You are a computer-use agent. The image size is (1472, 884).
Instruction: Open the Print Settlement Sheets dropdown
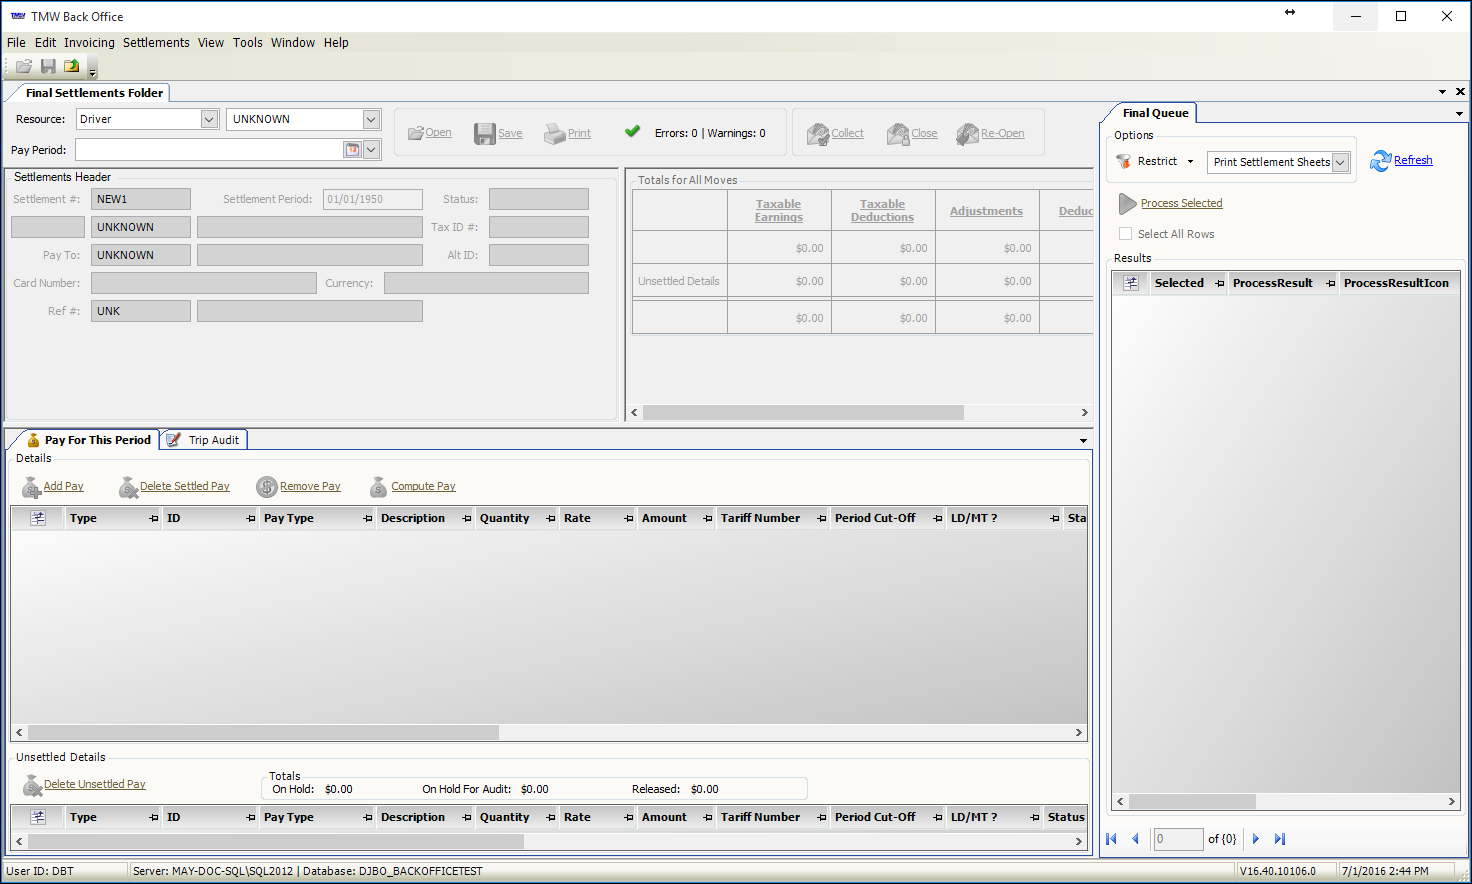coord(1340,162)
